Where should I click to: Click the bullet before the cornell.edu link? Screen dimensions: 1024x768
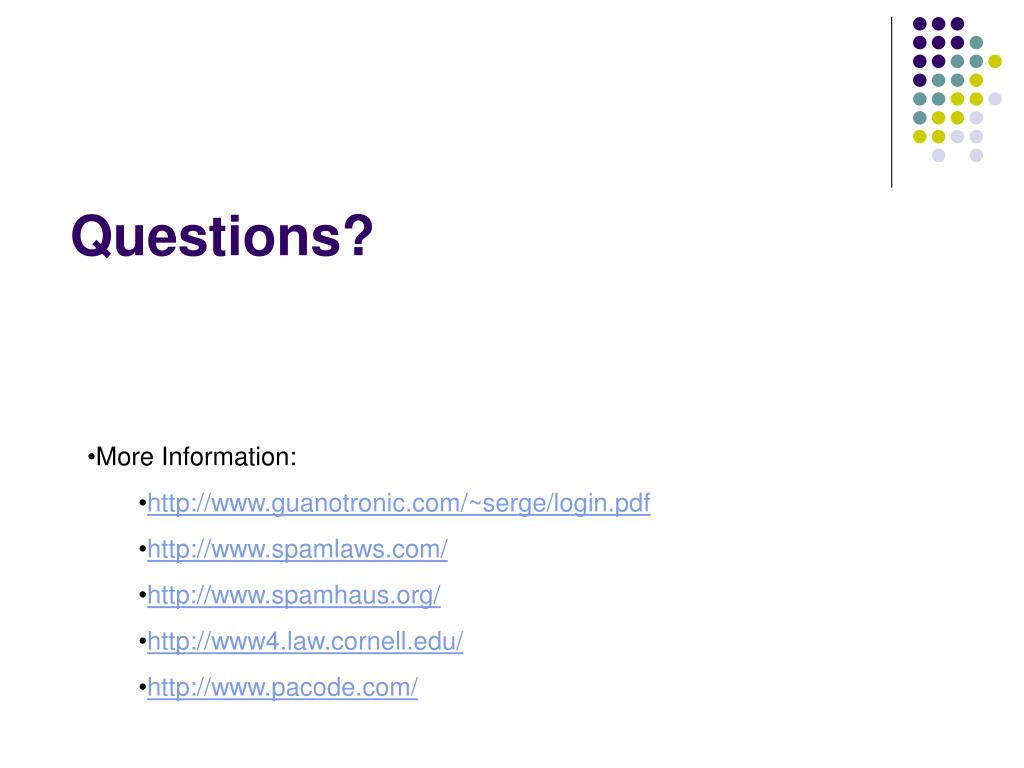[142, 642]
